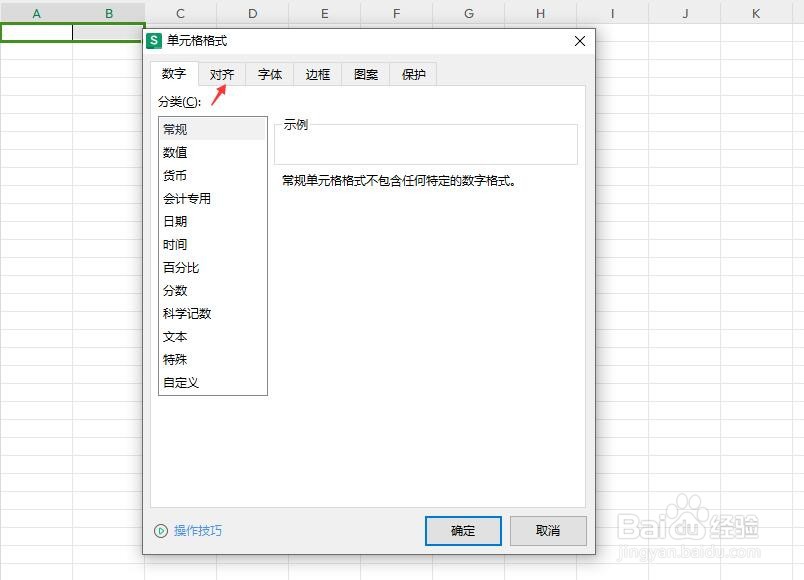Click the WPS spreadsheet logo icon
The image size is (804, 580).
click(x=154, y=41)
